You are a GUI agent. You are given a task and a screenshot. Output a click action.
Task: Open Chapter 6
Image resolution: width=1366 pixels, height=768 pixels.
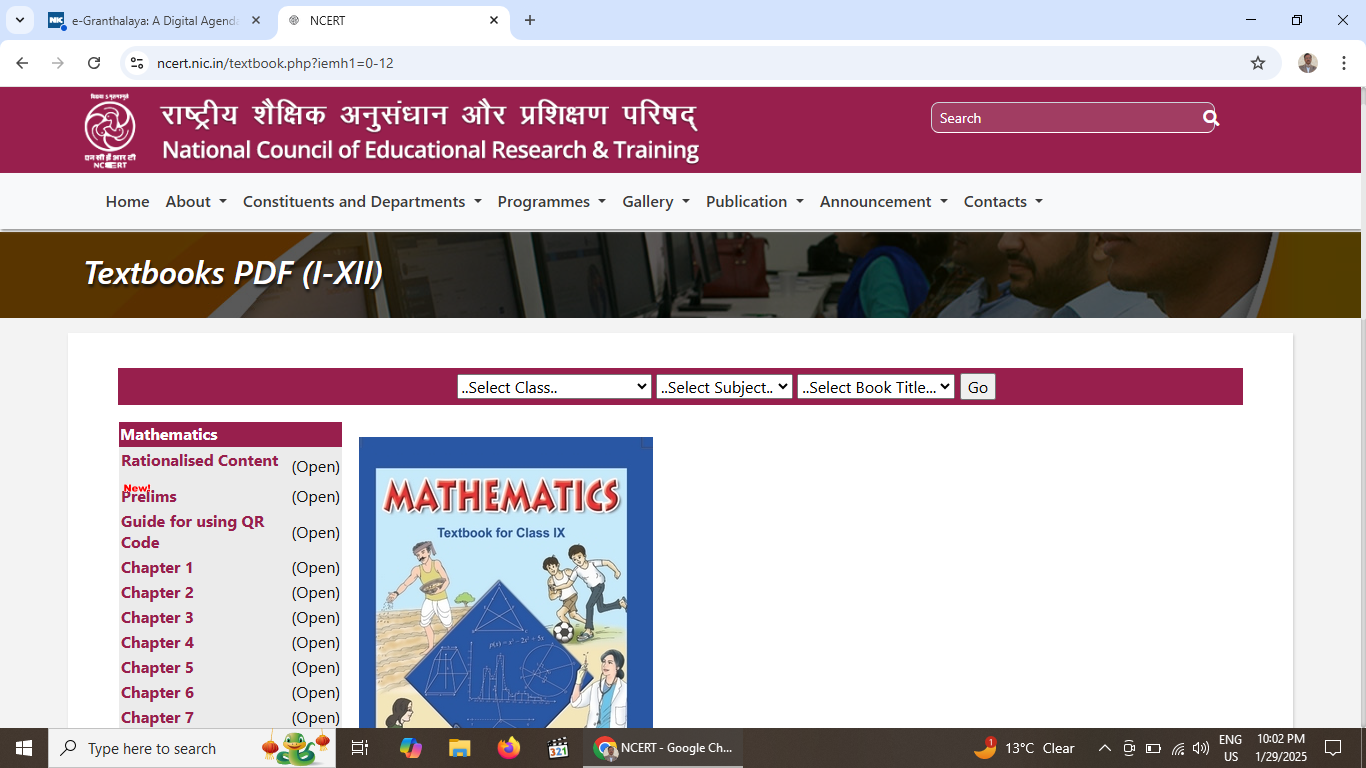(157, 692)
